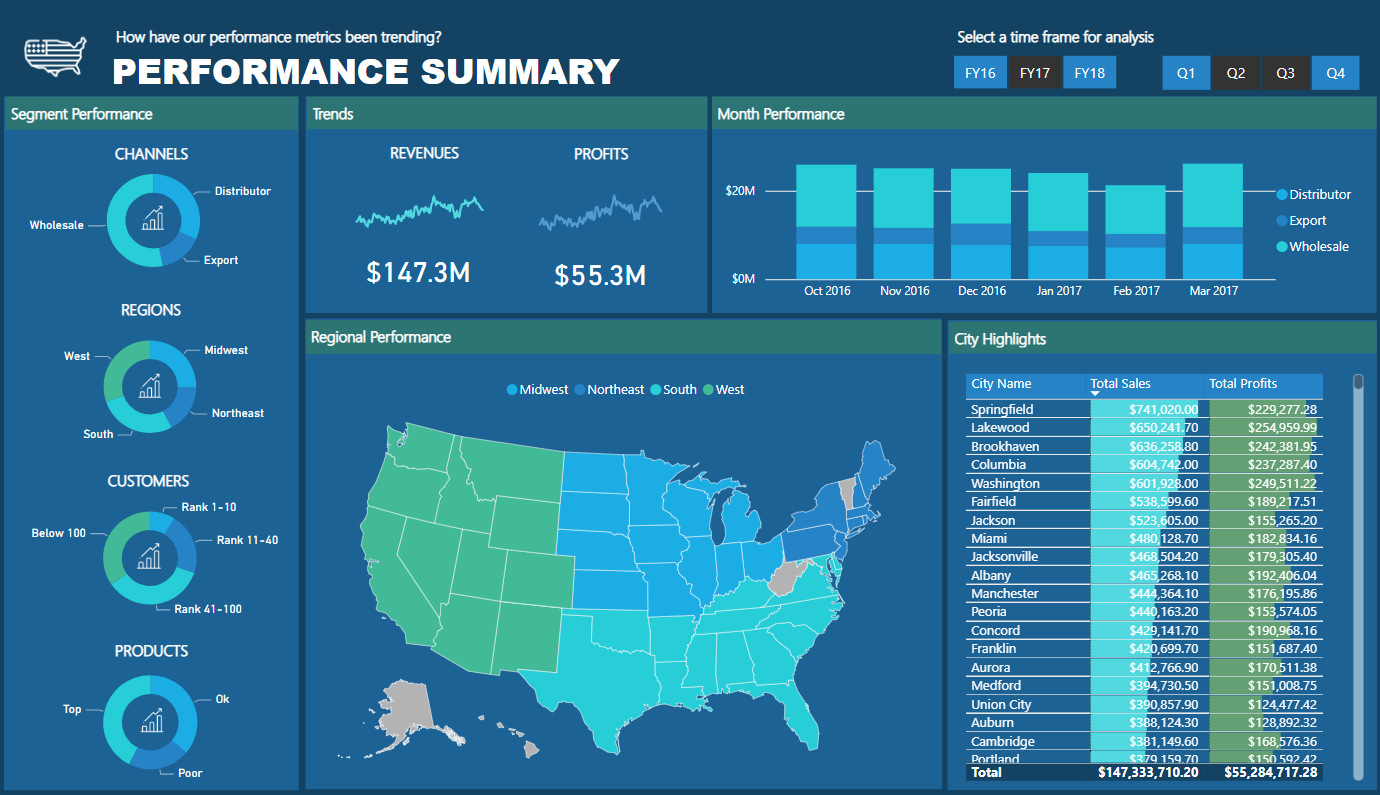Click the chart icon inside Regions donut
Viewport: 1380px width, 795px height.
[x=150, y=386]
